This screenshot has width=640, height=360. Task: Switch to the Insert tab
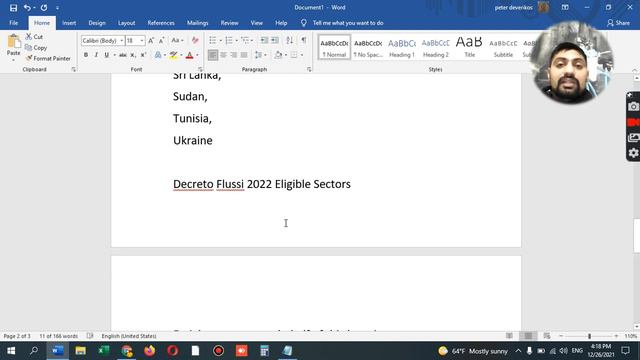pyautogui.click(x=69, y=23)
